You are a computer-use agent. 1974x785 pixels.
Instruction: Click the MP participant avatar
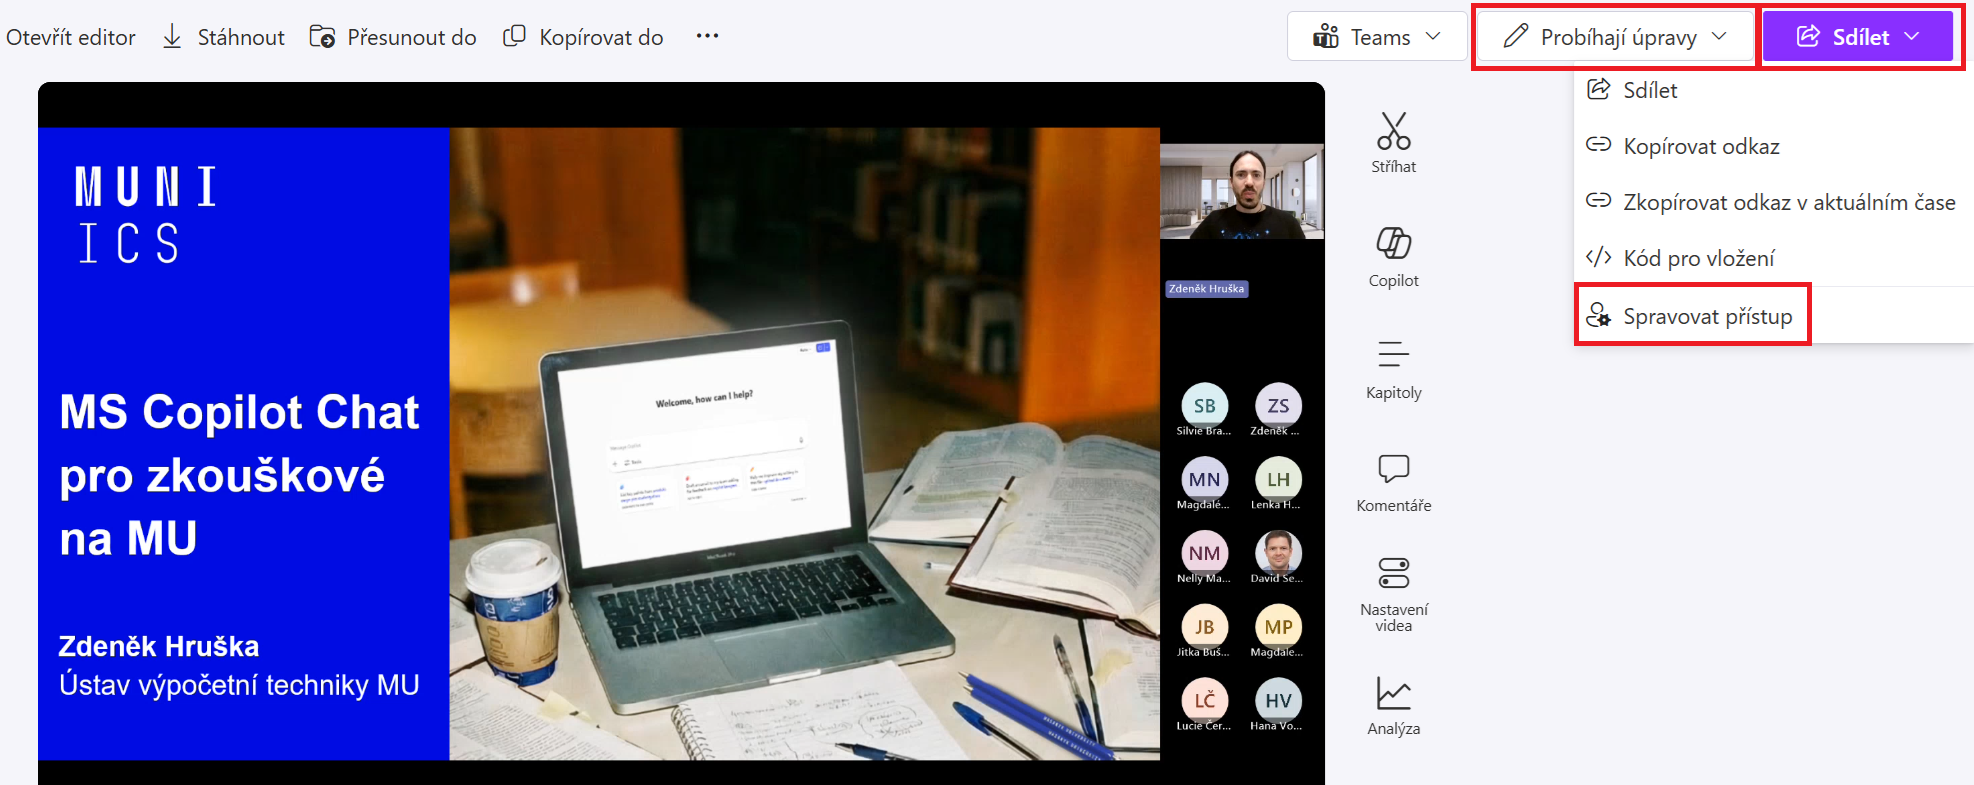coord(1278,627)
